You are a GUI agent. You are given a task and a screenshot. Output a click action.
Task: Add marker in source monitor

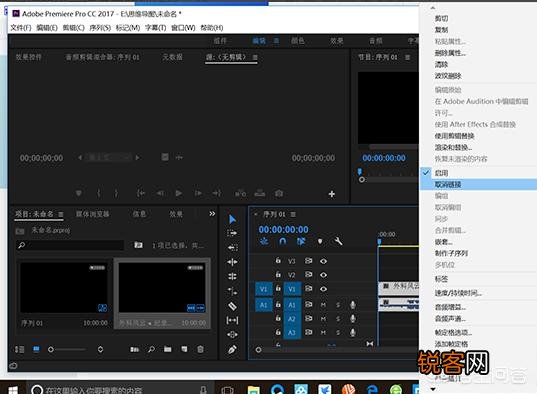point(79,194)
